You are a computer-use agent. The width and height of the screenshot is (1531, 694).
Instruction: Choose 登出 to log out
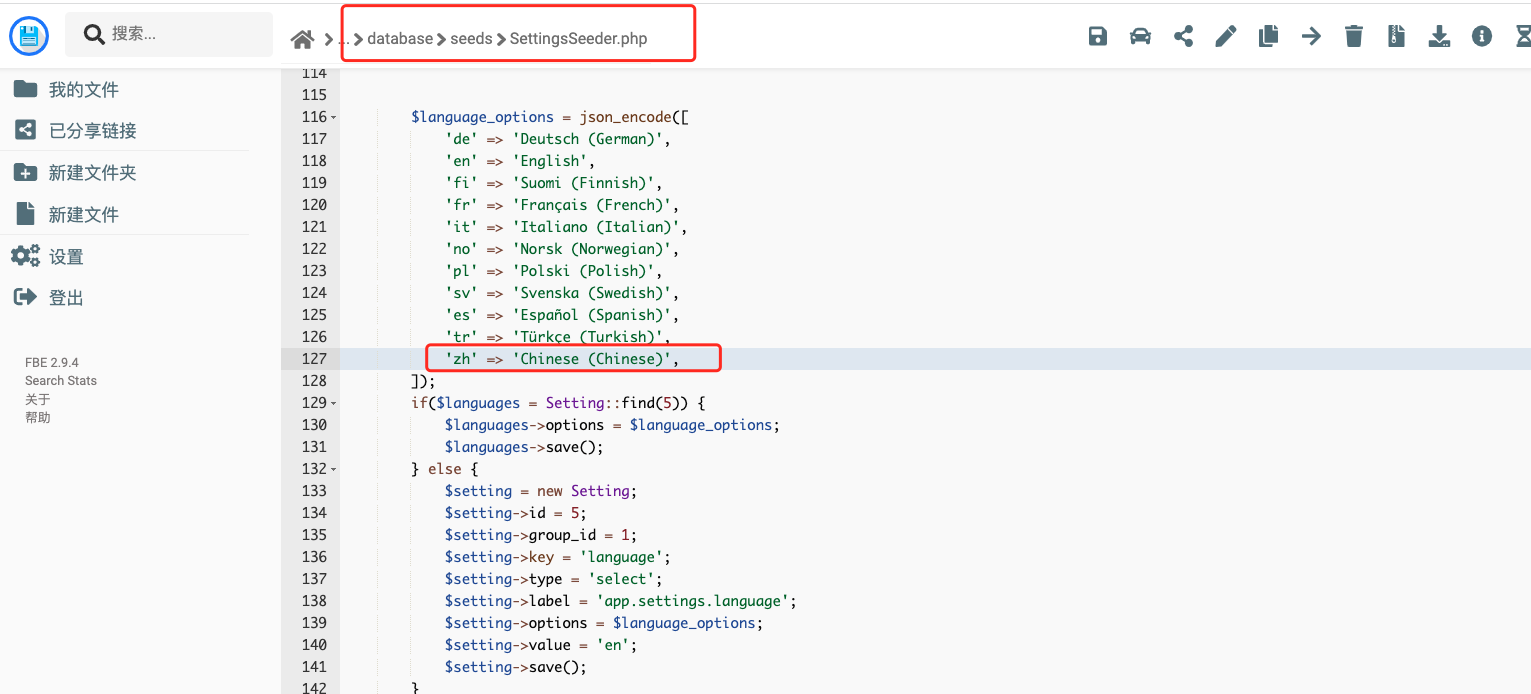point(66,298)
